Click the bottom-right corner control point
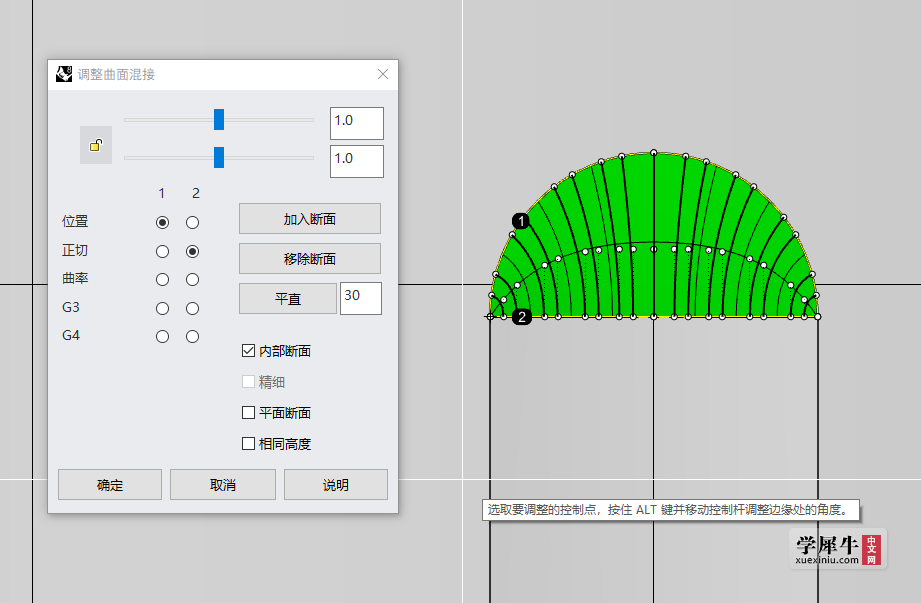Image resolution: width=921 pixels, height=603 pixels. tap(818, 317)
